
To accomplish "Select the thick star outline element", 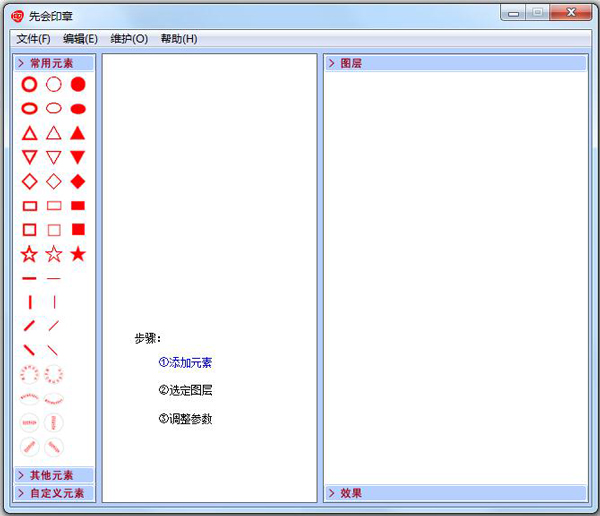I will (29, 254).
